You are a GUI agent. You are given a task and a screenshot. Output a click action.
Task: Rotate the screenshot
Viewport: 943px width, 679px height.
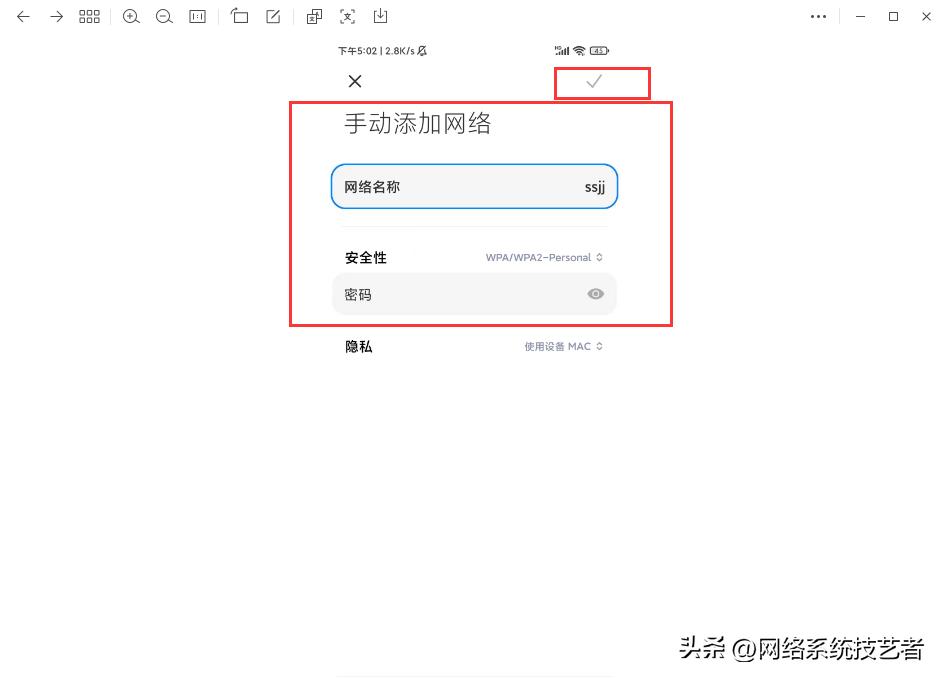[239, 16]
